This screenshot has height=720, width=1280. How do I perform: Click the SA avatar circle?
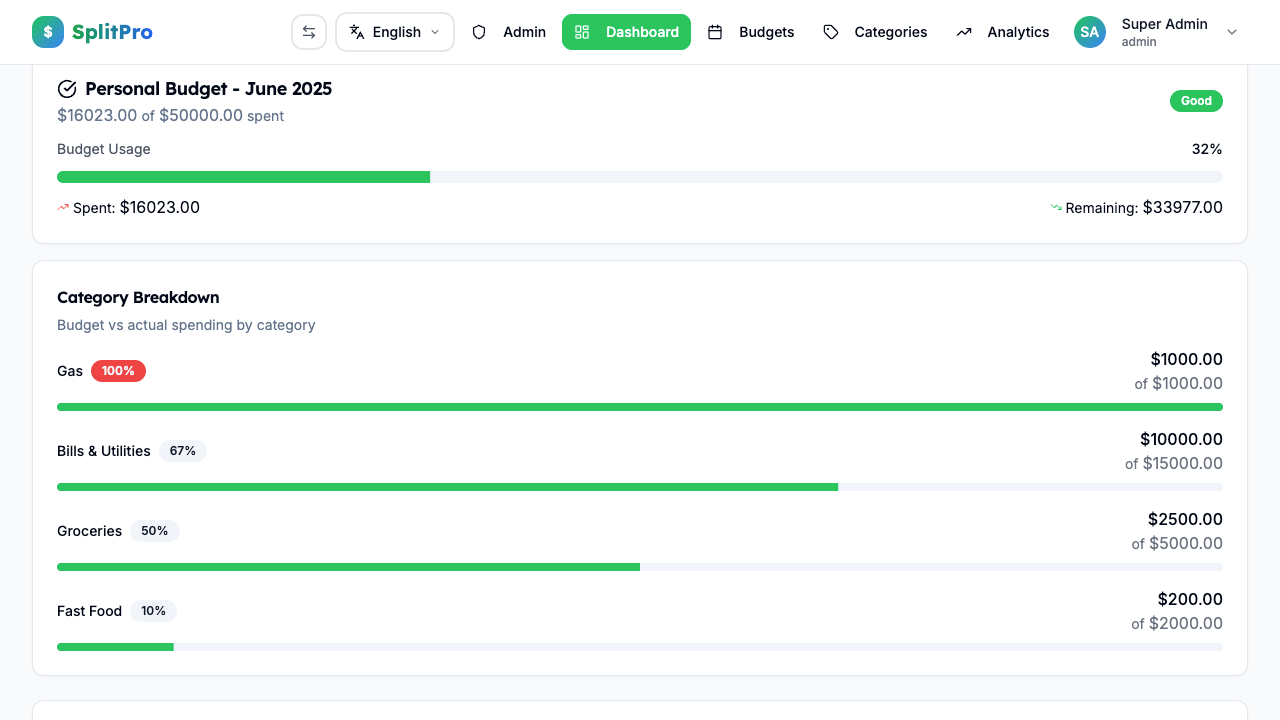1089,32
